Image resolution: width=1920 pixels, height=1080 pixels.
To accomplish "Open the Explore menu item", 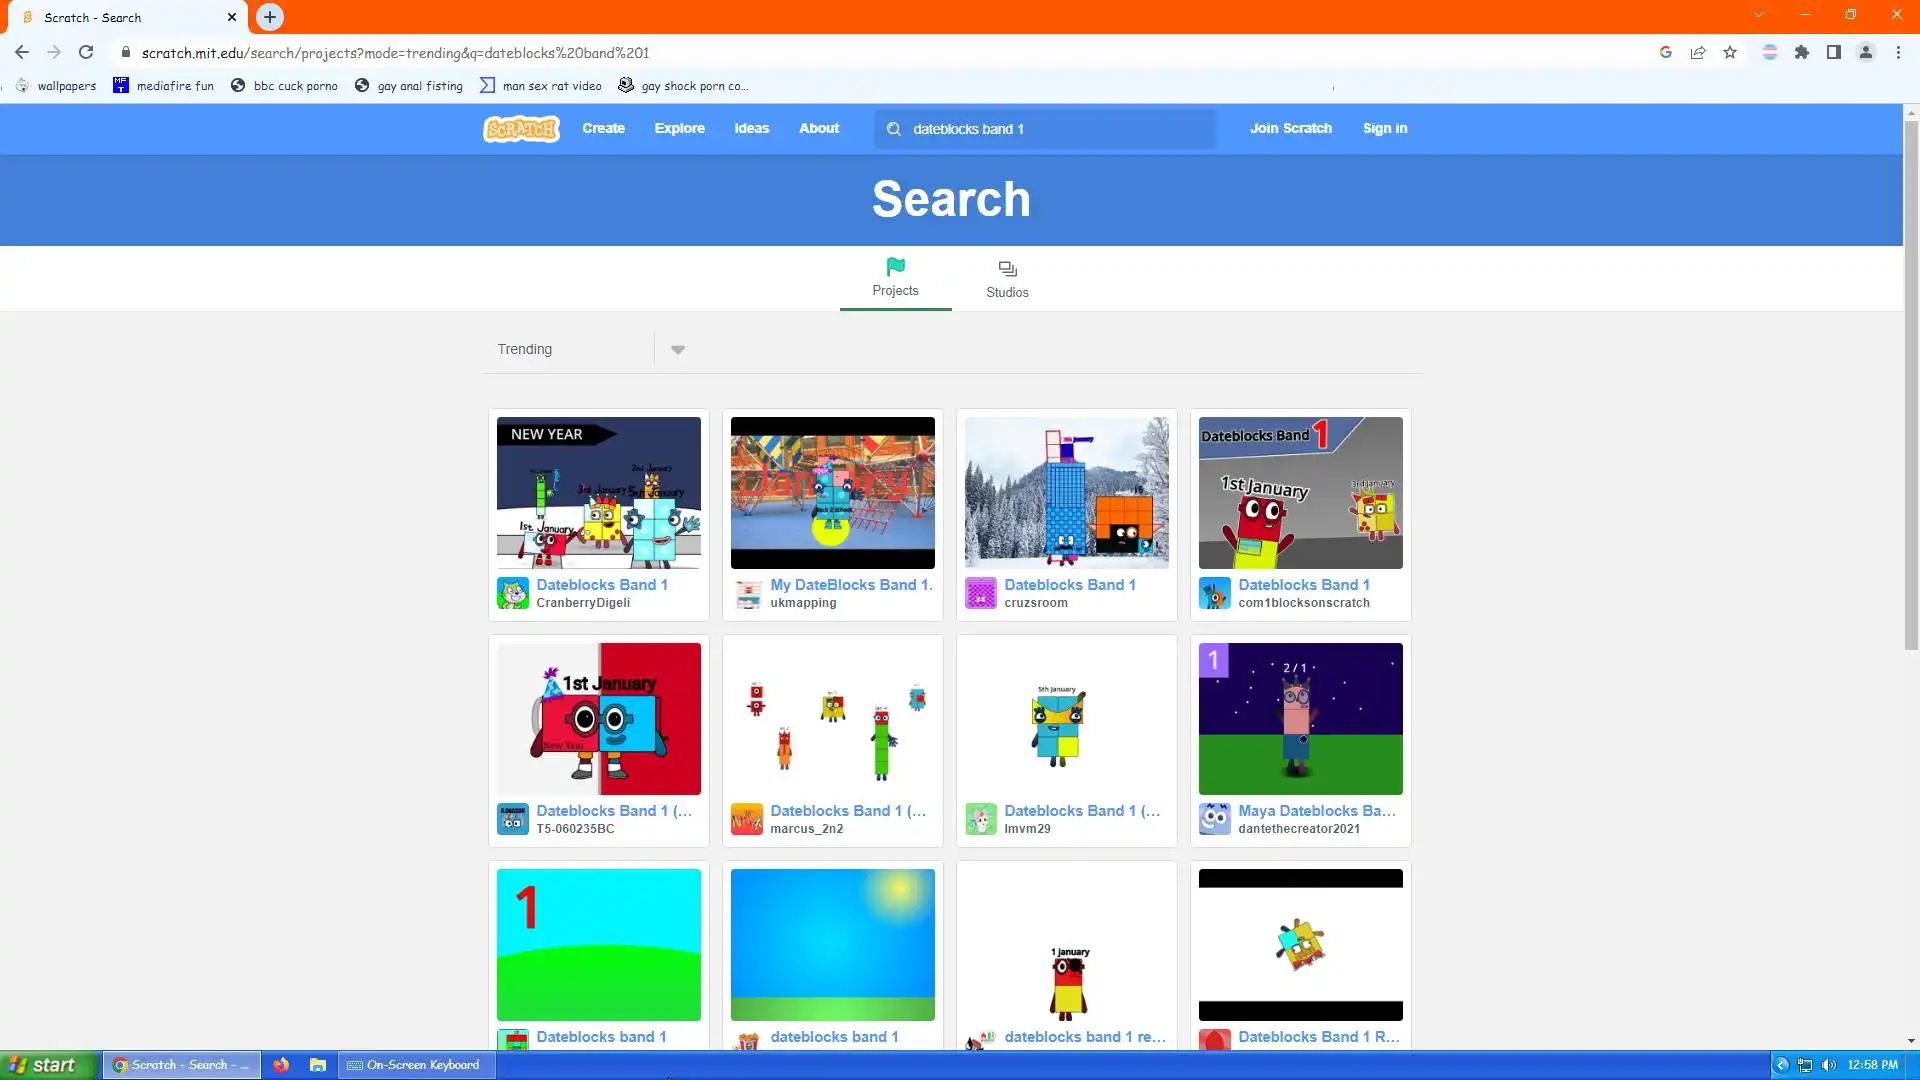I will 679,128.
